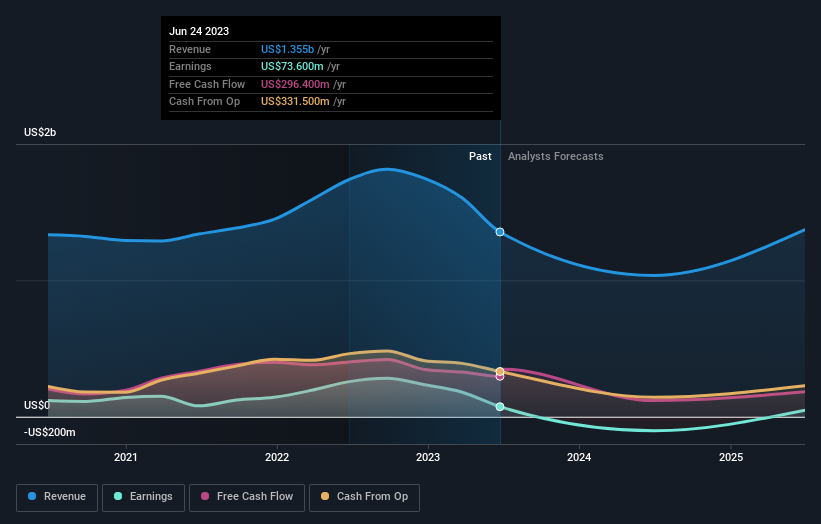
Task: Click the 2021 x-axis label
Action: pos(126,457)
